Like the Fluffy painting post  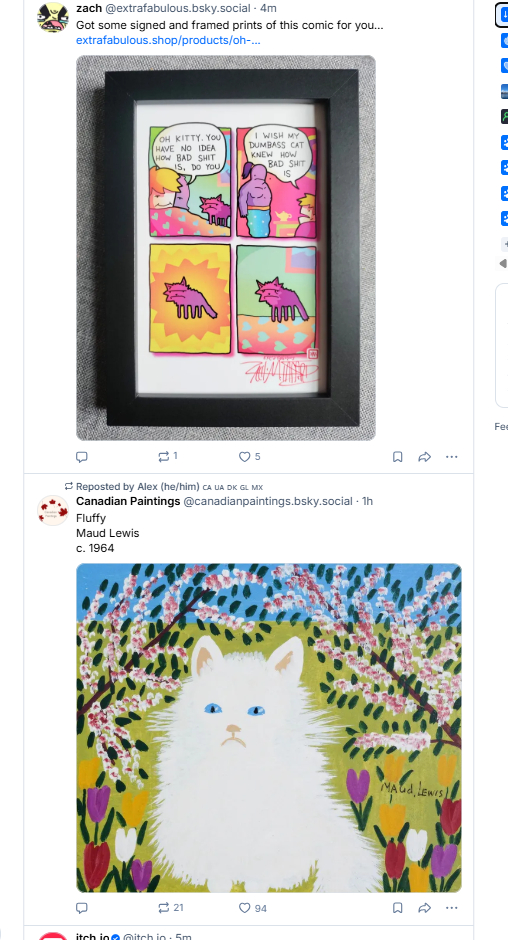[x=253, y=908]
